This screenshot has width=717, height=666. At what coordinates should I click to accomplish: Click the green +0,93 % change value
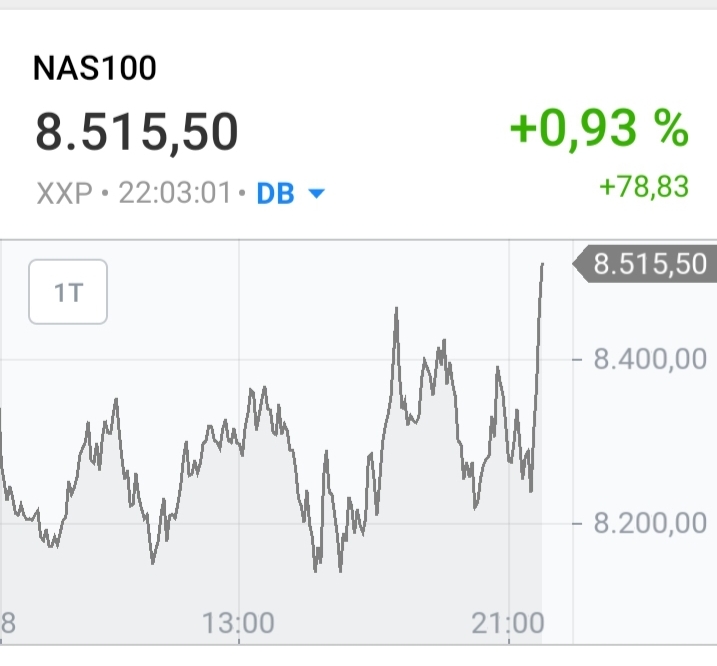(x=599, y=129)
